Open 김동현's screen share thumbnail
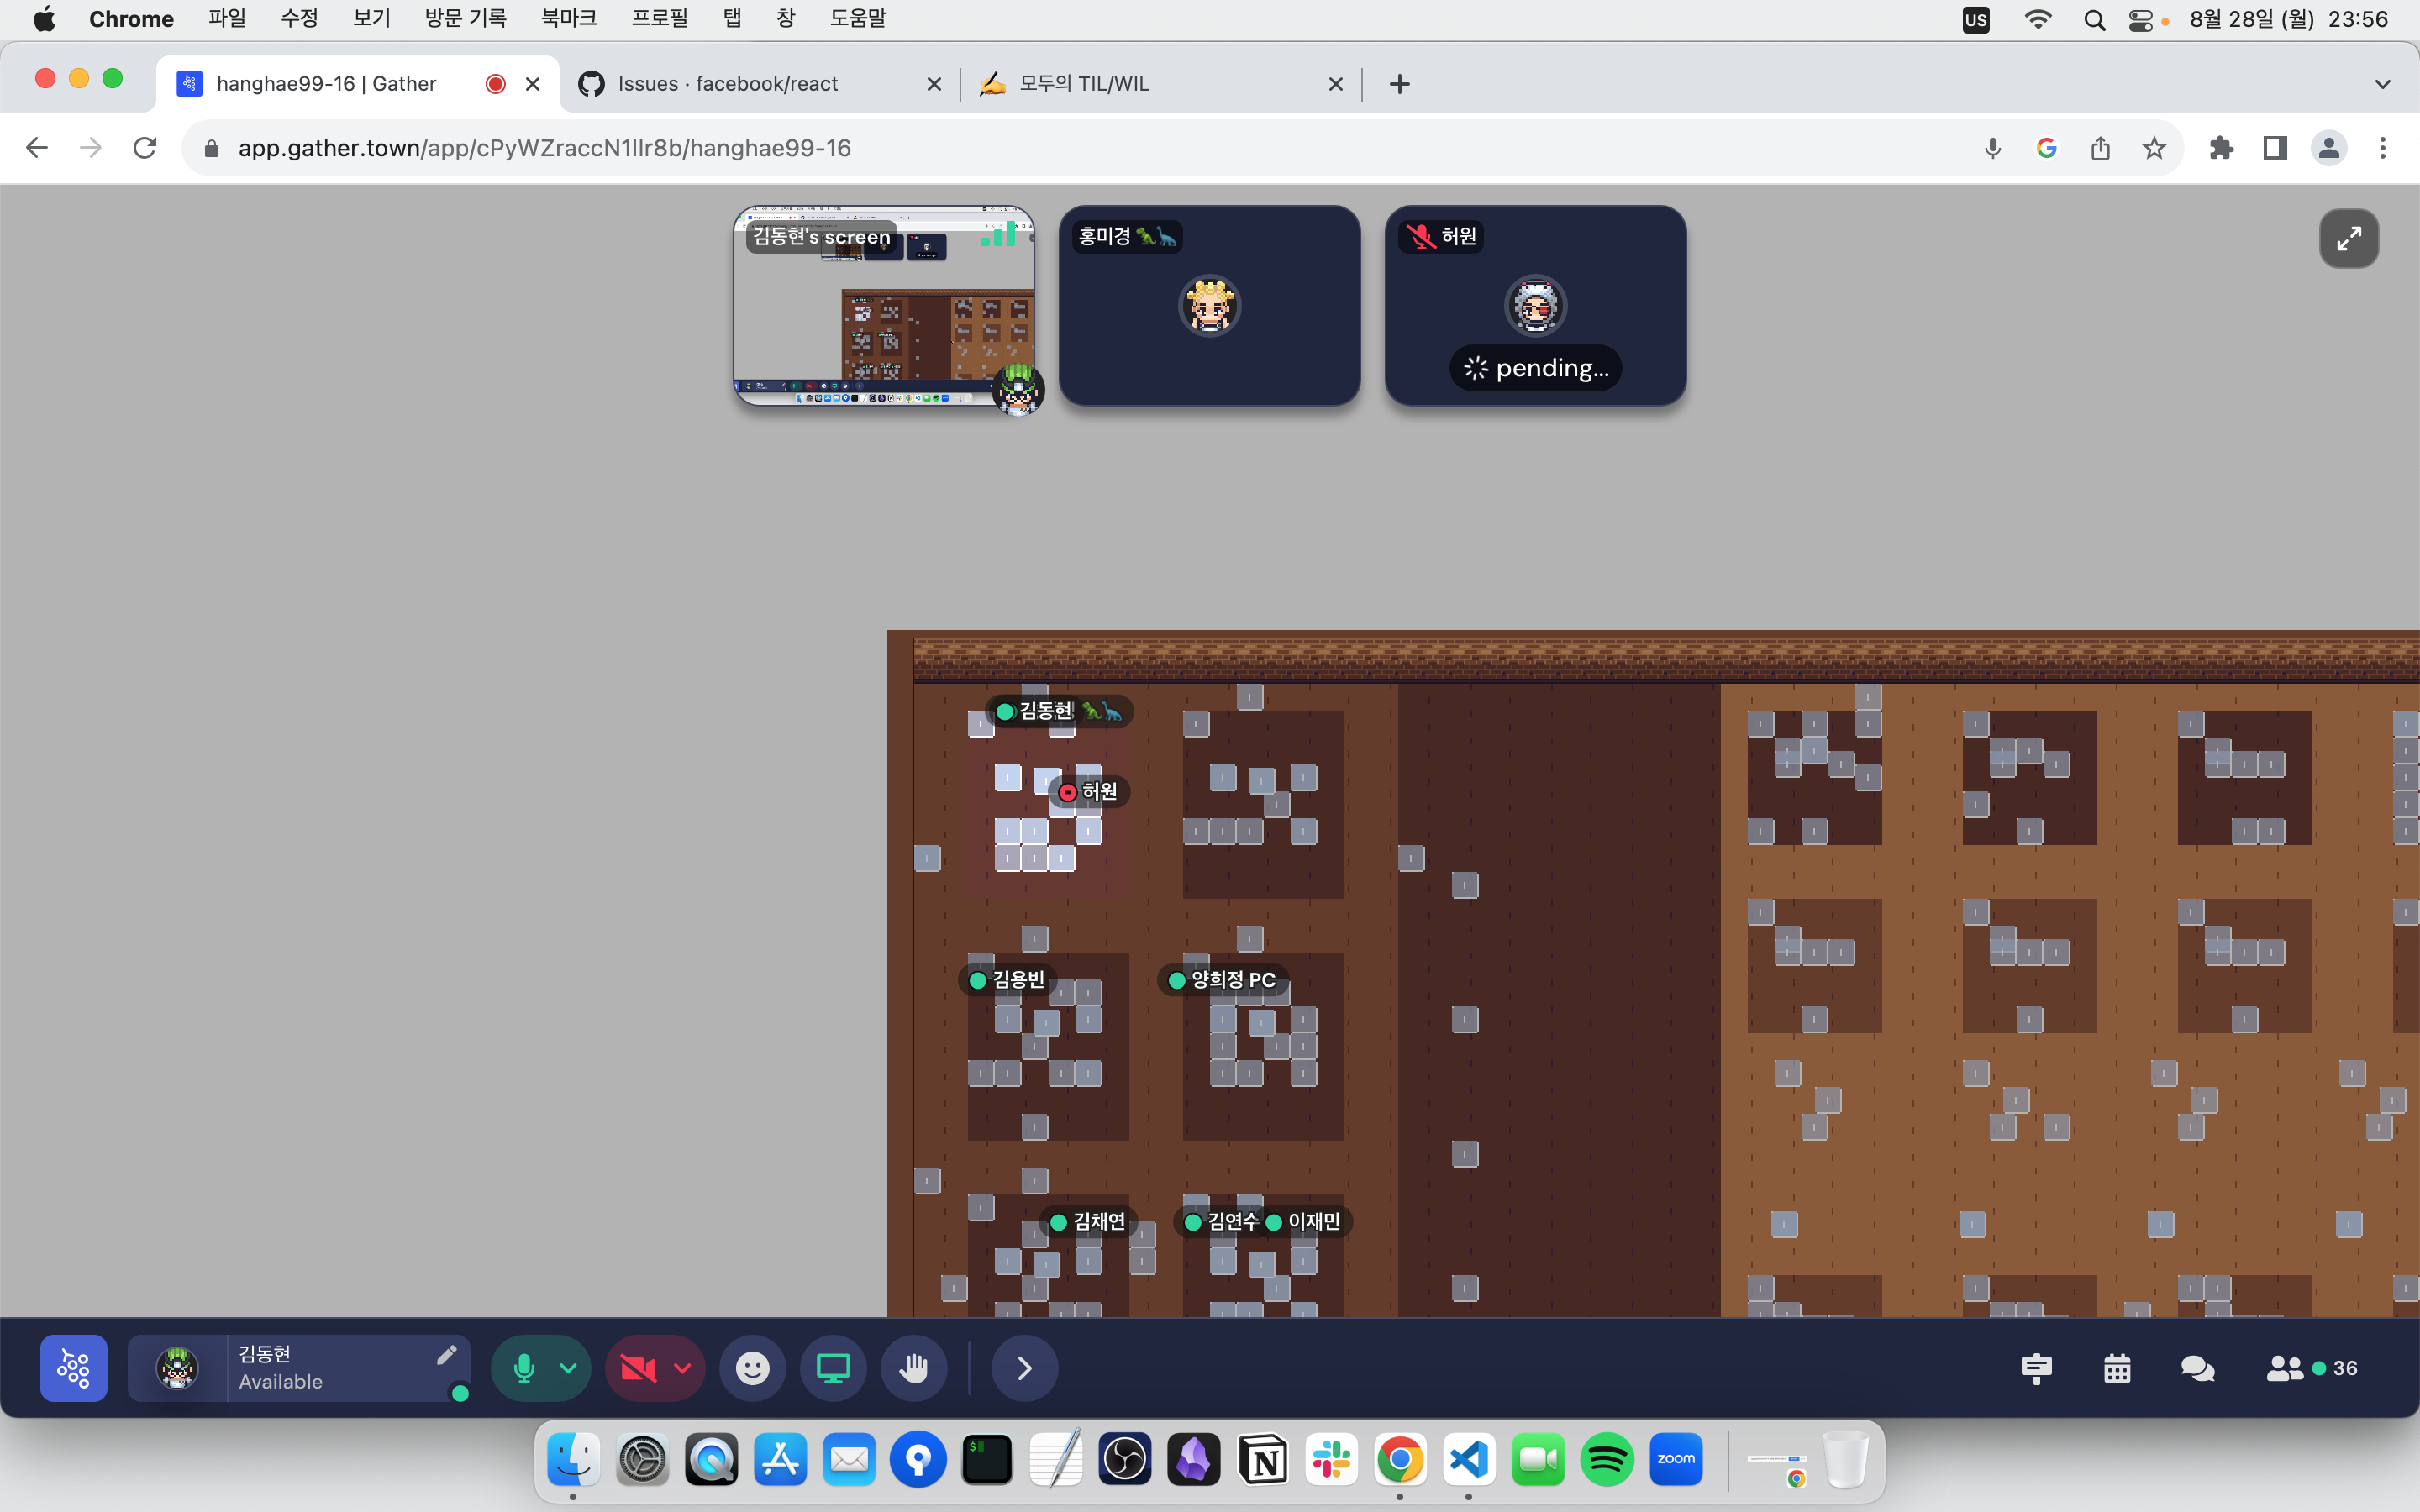 pyautogui.click(x=884, y=305)
